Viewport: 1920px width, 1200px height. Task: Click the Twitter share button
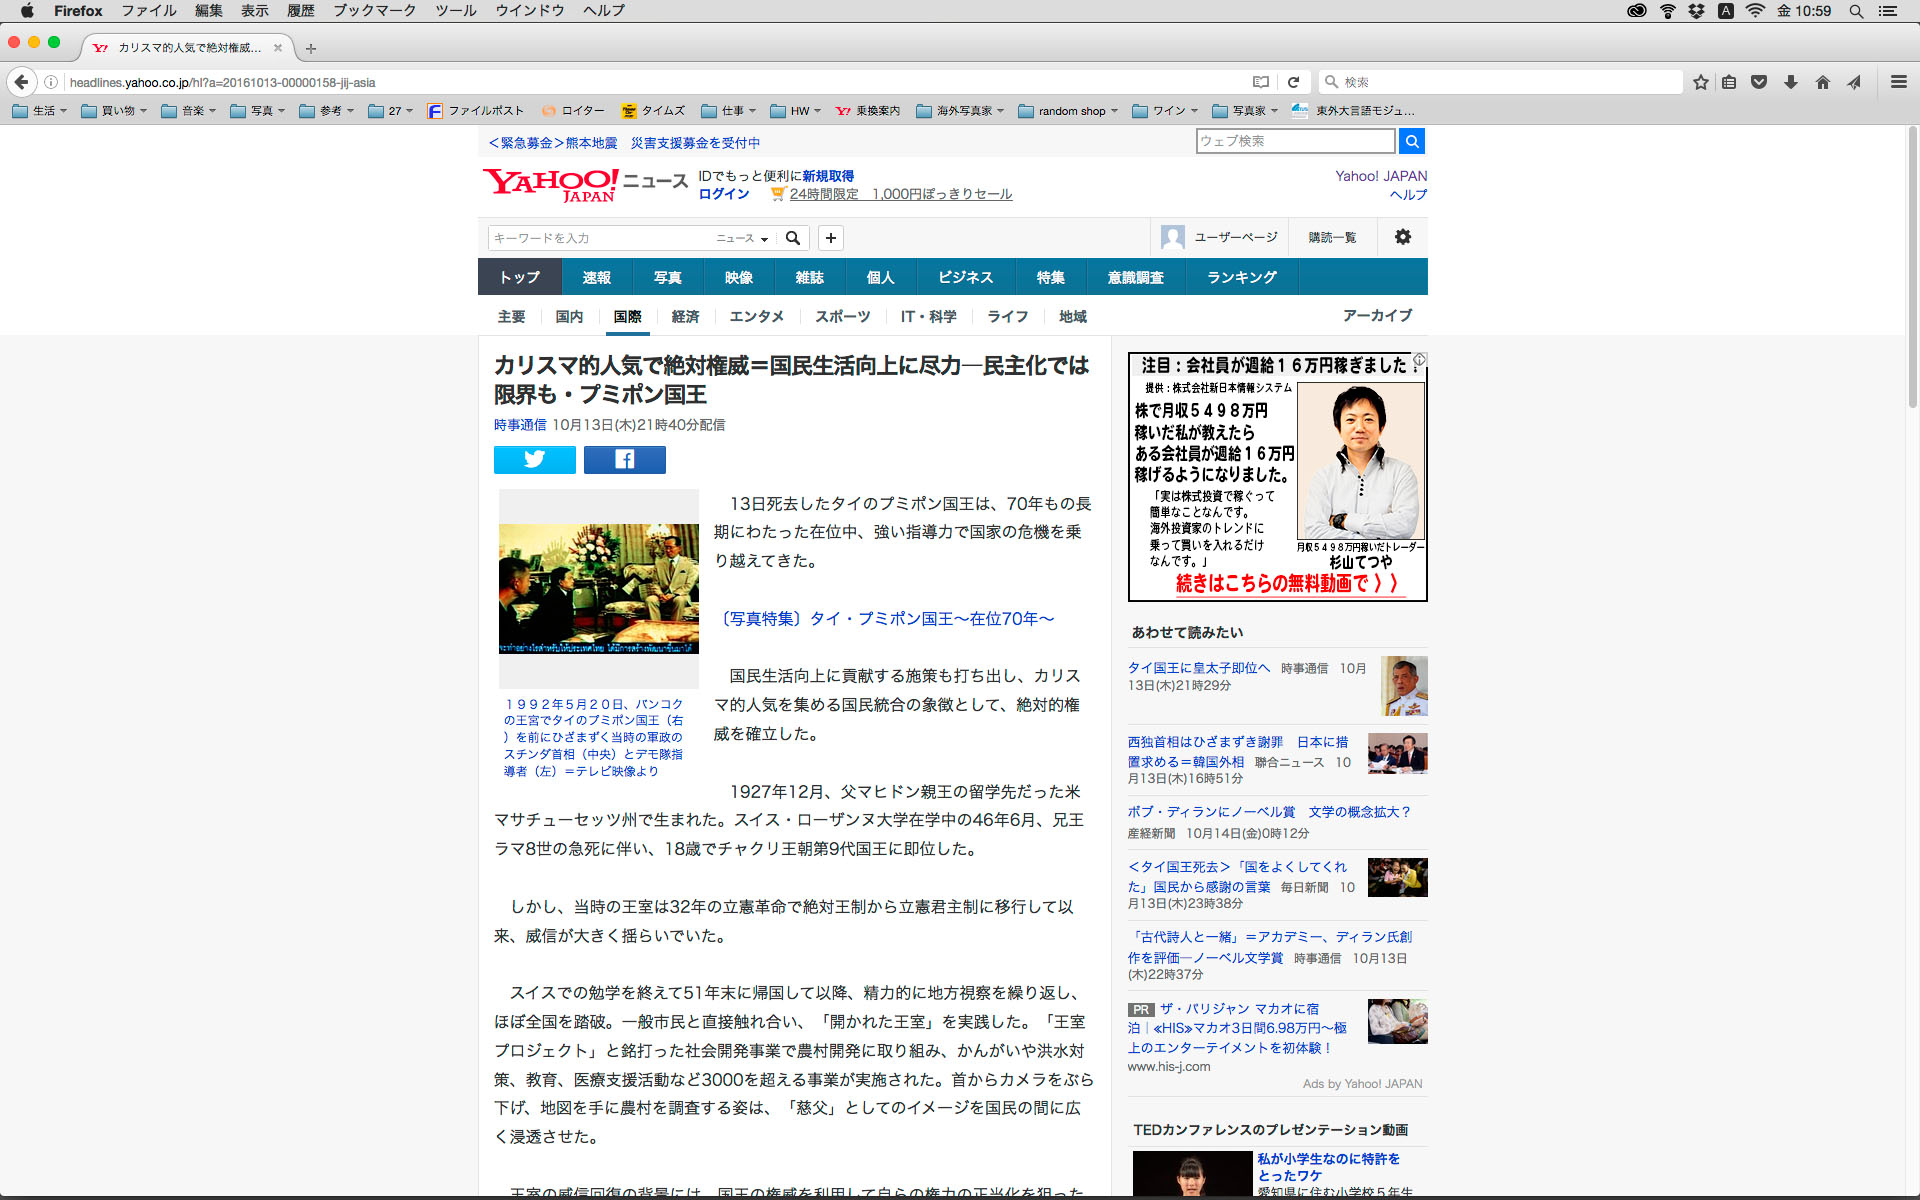[534, 459]
